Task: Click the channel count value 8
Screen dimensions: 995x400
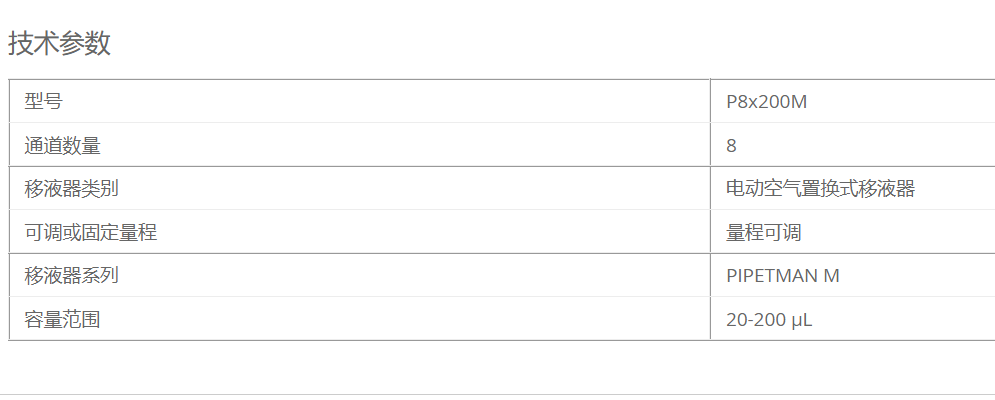Action: (x=731, y=145)
